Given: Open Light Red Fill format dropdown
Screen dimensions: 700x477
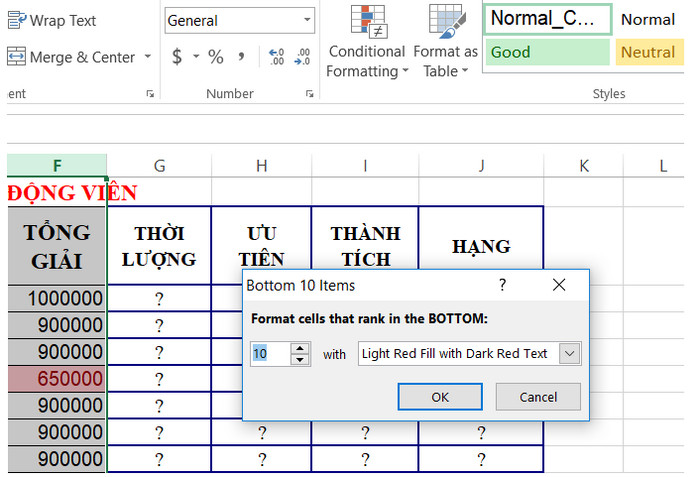Looking at the screenshot, I should 570,354.
